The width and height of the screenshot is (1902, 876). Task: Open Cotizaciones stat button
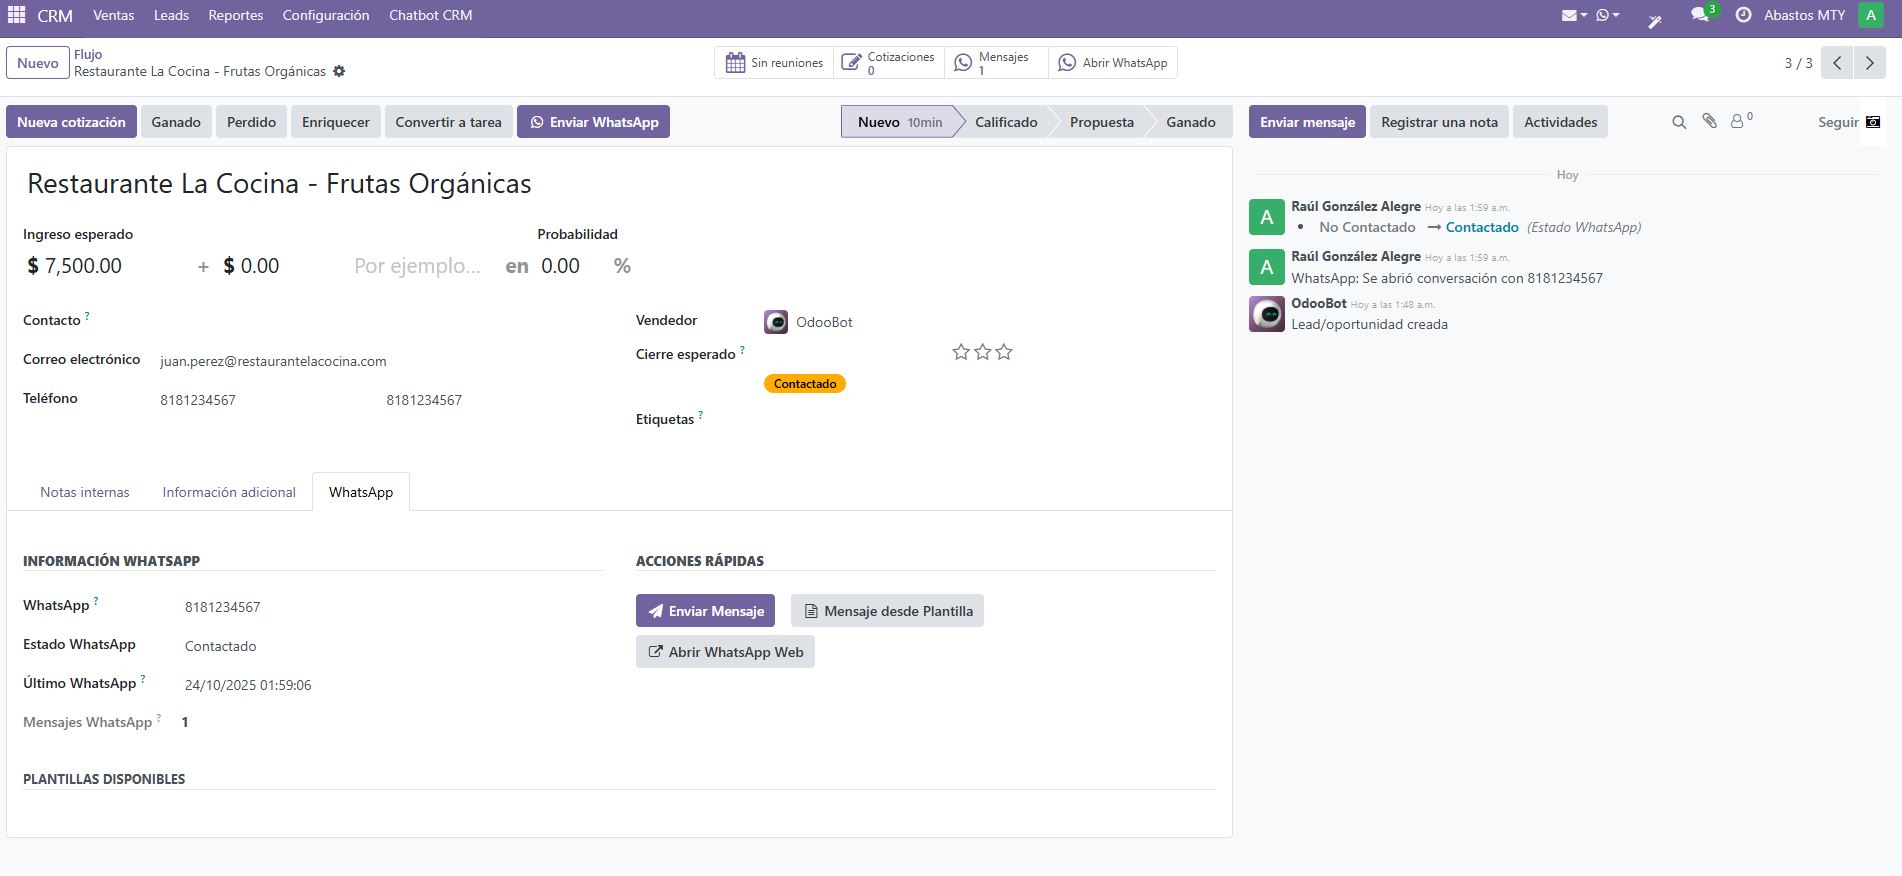888,62
